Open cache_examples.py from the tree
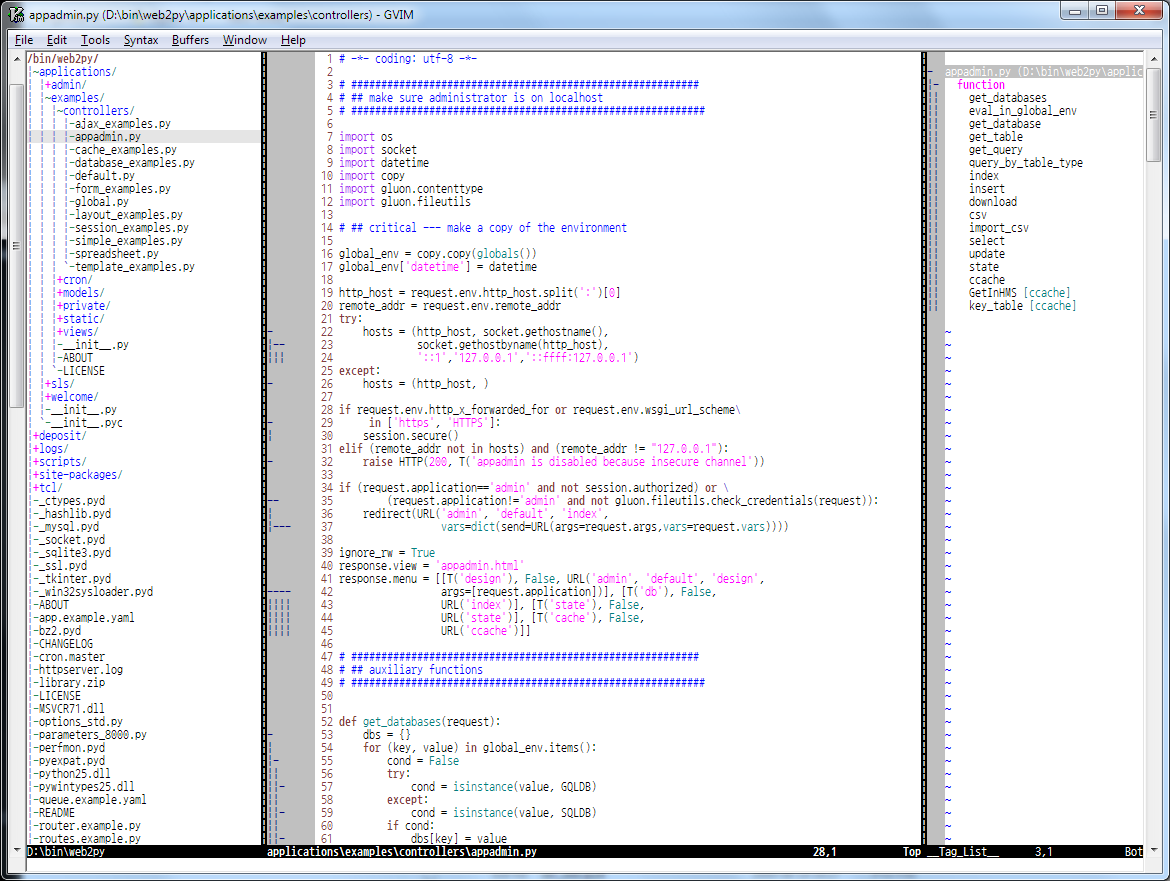The image size is (1170, 881). [125, 150]
